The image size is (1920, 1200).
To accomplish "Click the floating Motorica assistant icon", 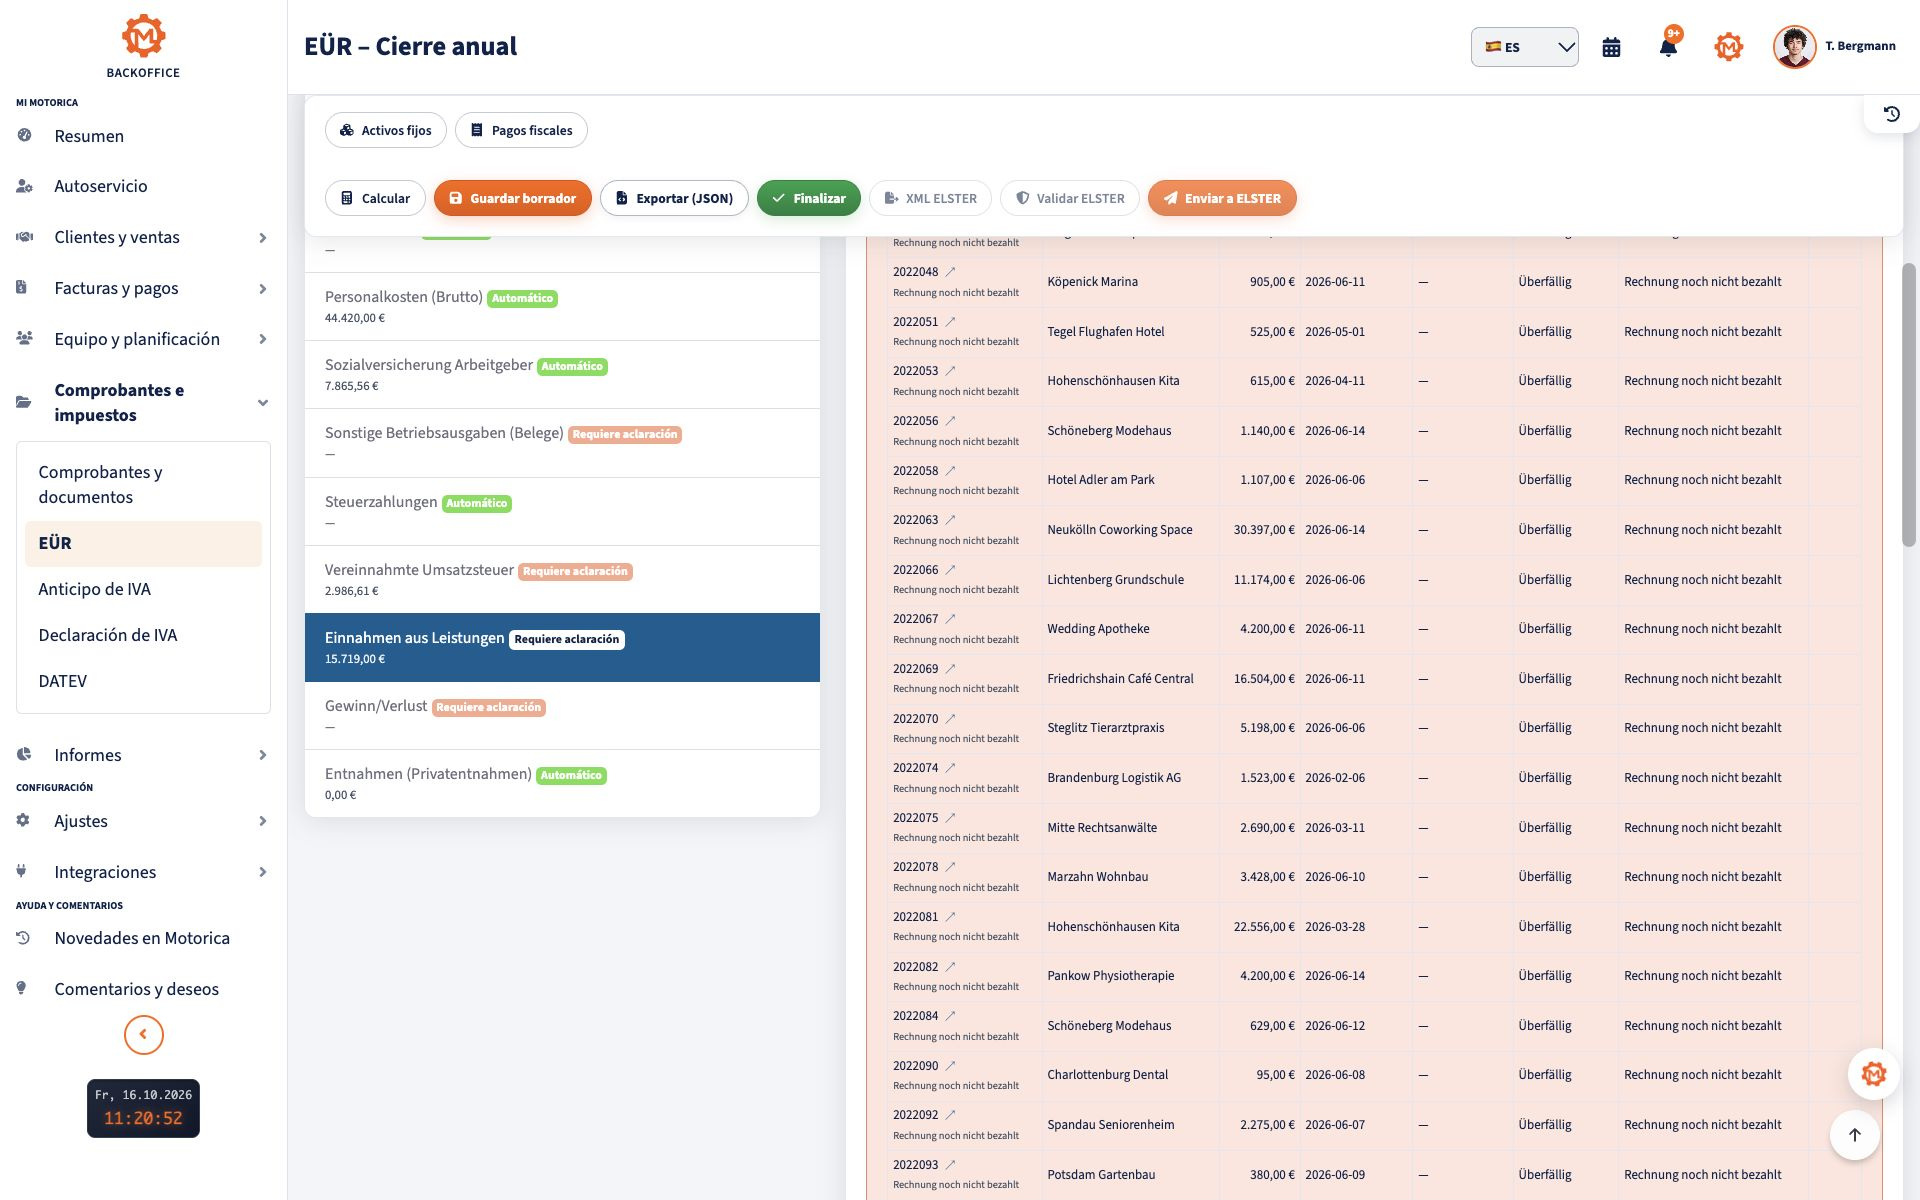I will (1873, 1074).
